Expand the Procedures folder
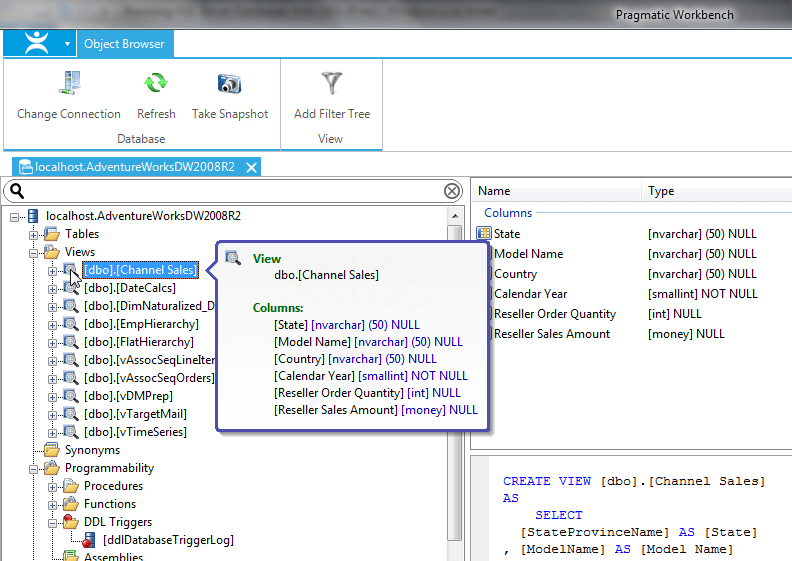Viewport: 792px width, 561px height. click(x=52, y=487)
